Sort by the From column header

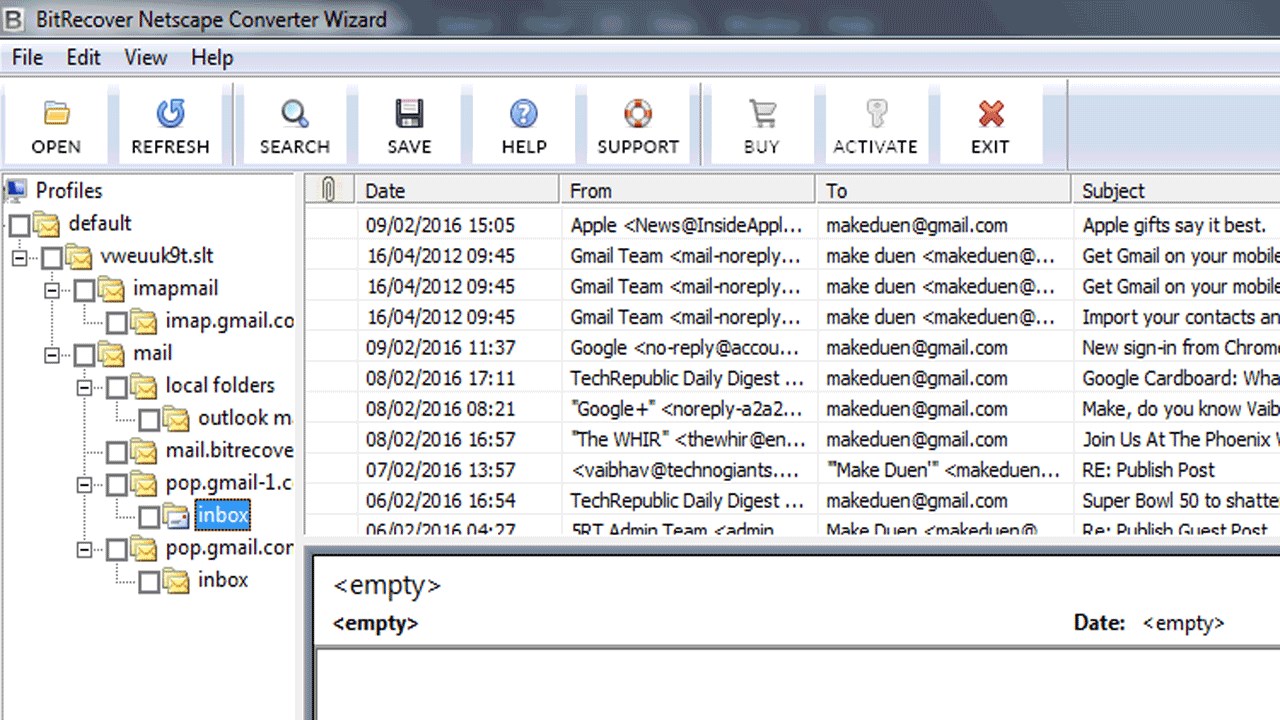pos(688,190)
